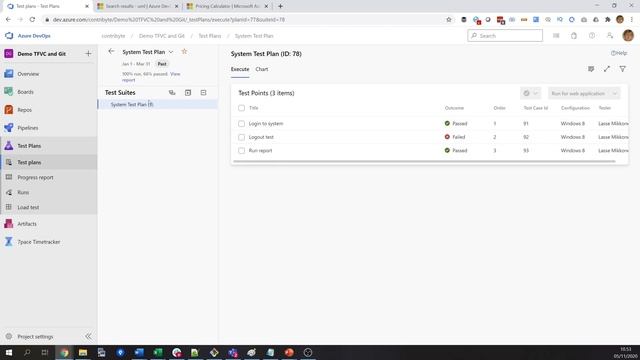Open column options icon above test points
640x360 pixels.
(591, 69)
